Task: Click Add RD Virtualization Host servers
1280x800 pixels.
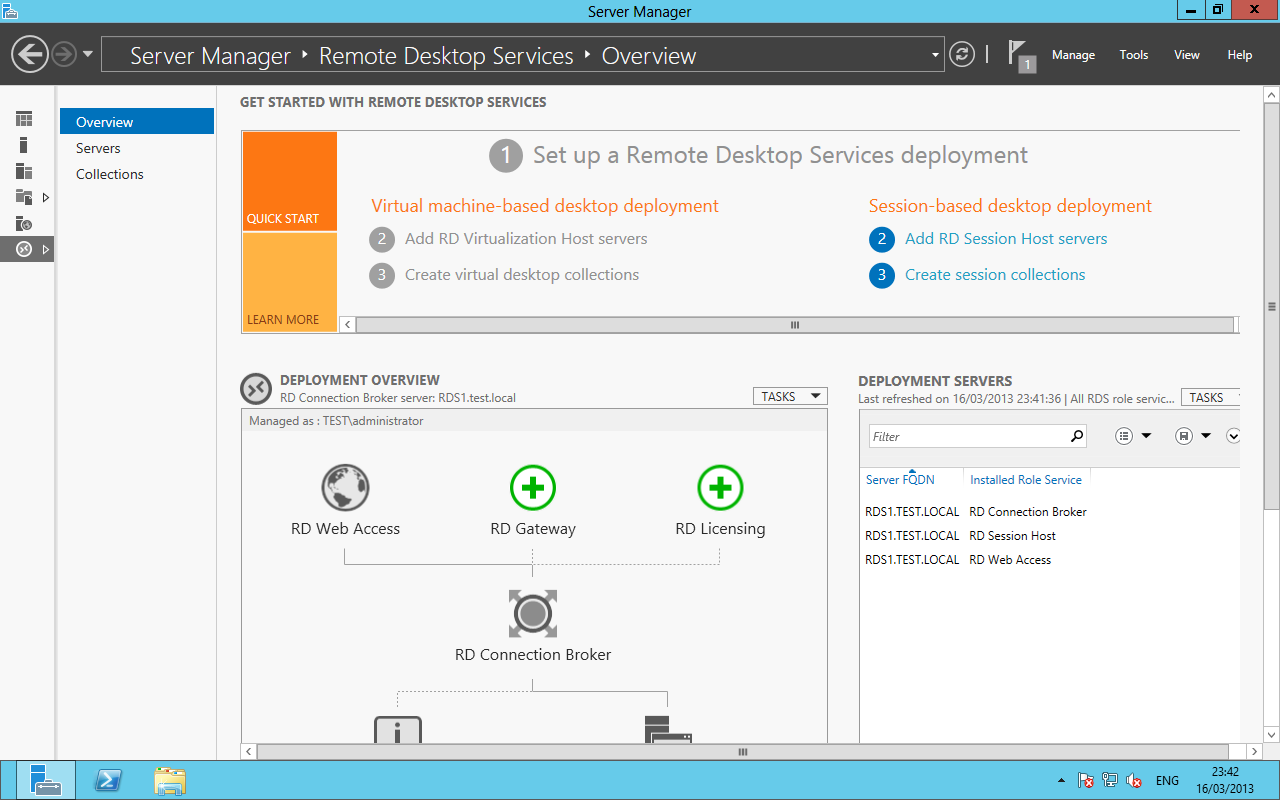Action: tap(526, 239)
